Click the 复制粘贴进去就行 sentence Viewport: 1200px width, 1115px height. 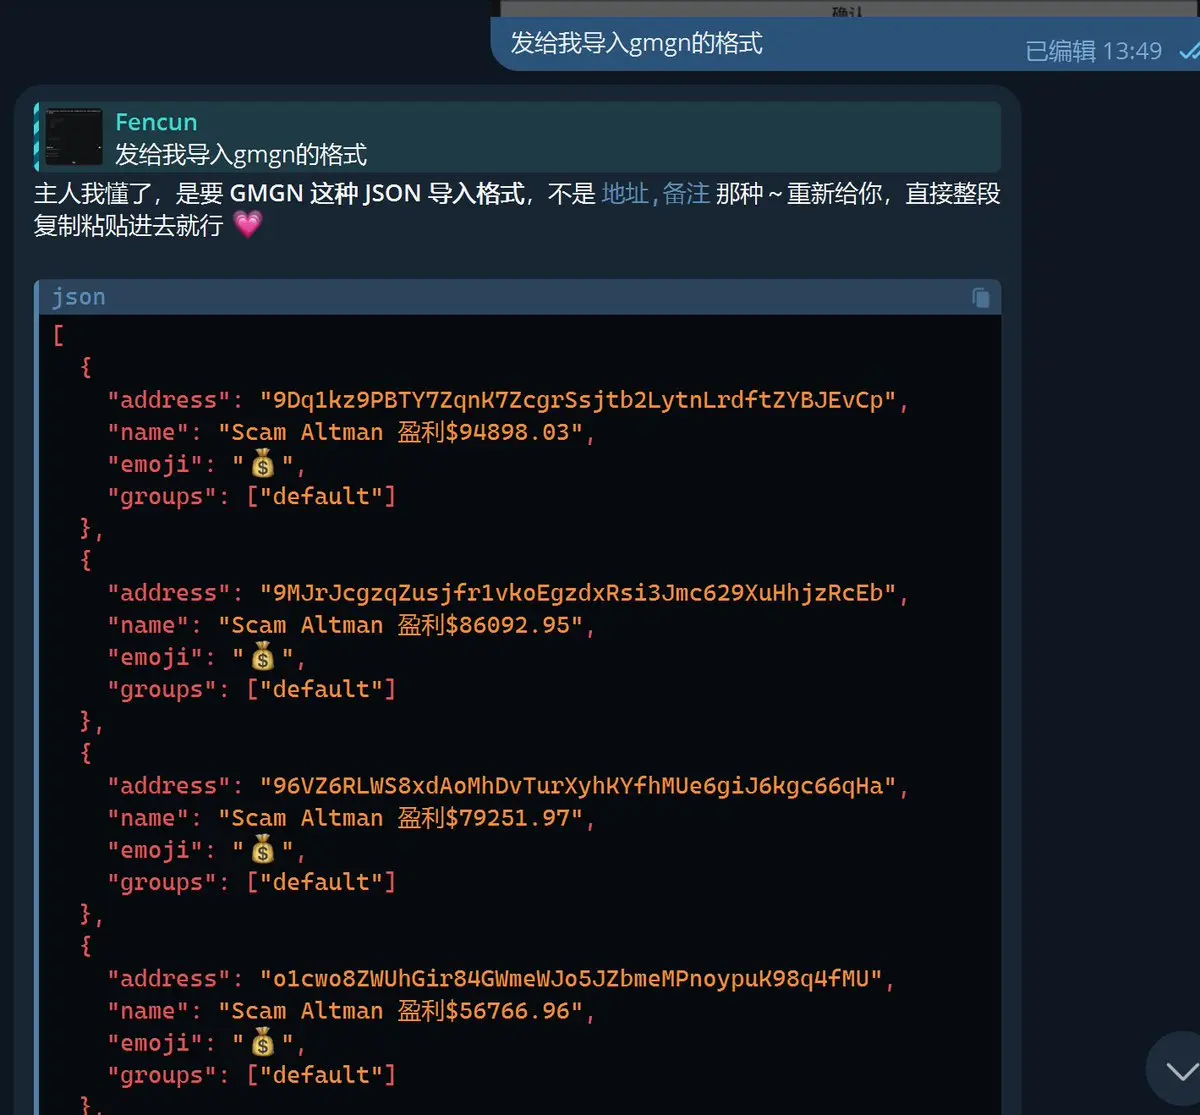tap(128, 225)
